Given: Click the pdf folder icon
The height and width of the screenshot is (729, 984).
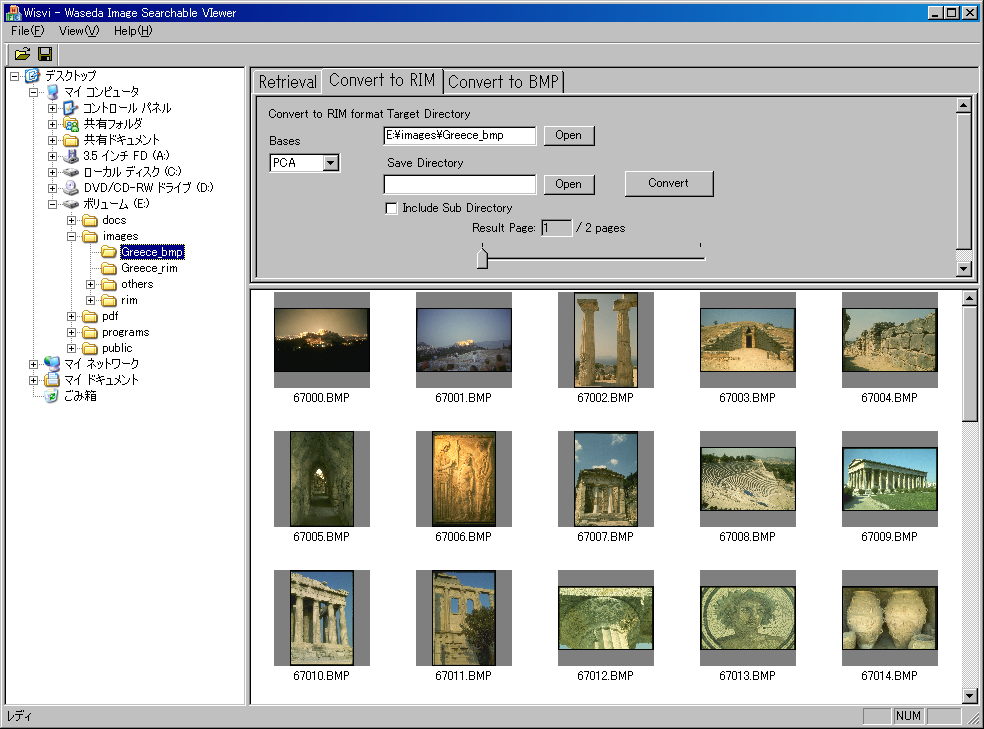Looking at the screenshot, I should click(x=90, y=316).
